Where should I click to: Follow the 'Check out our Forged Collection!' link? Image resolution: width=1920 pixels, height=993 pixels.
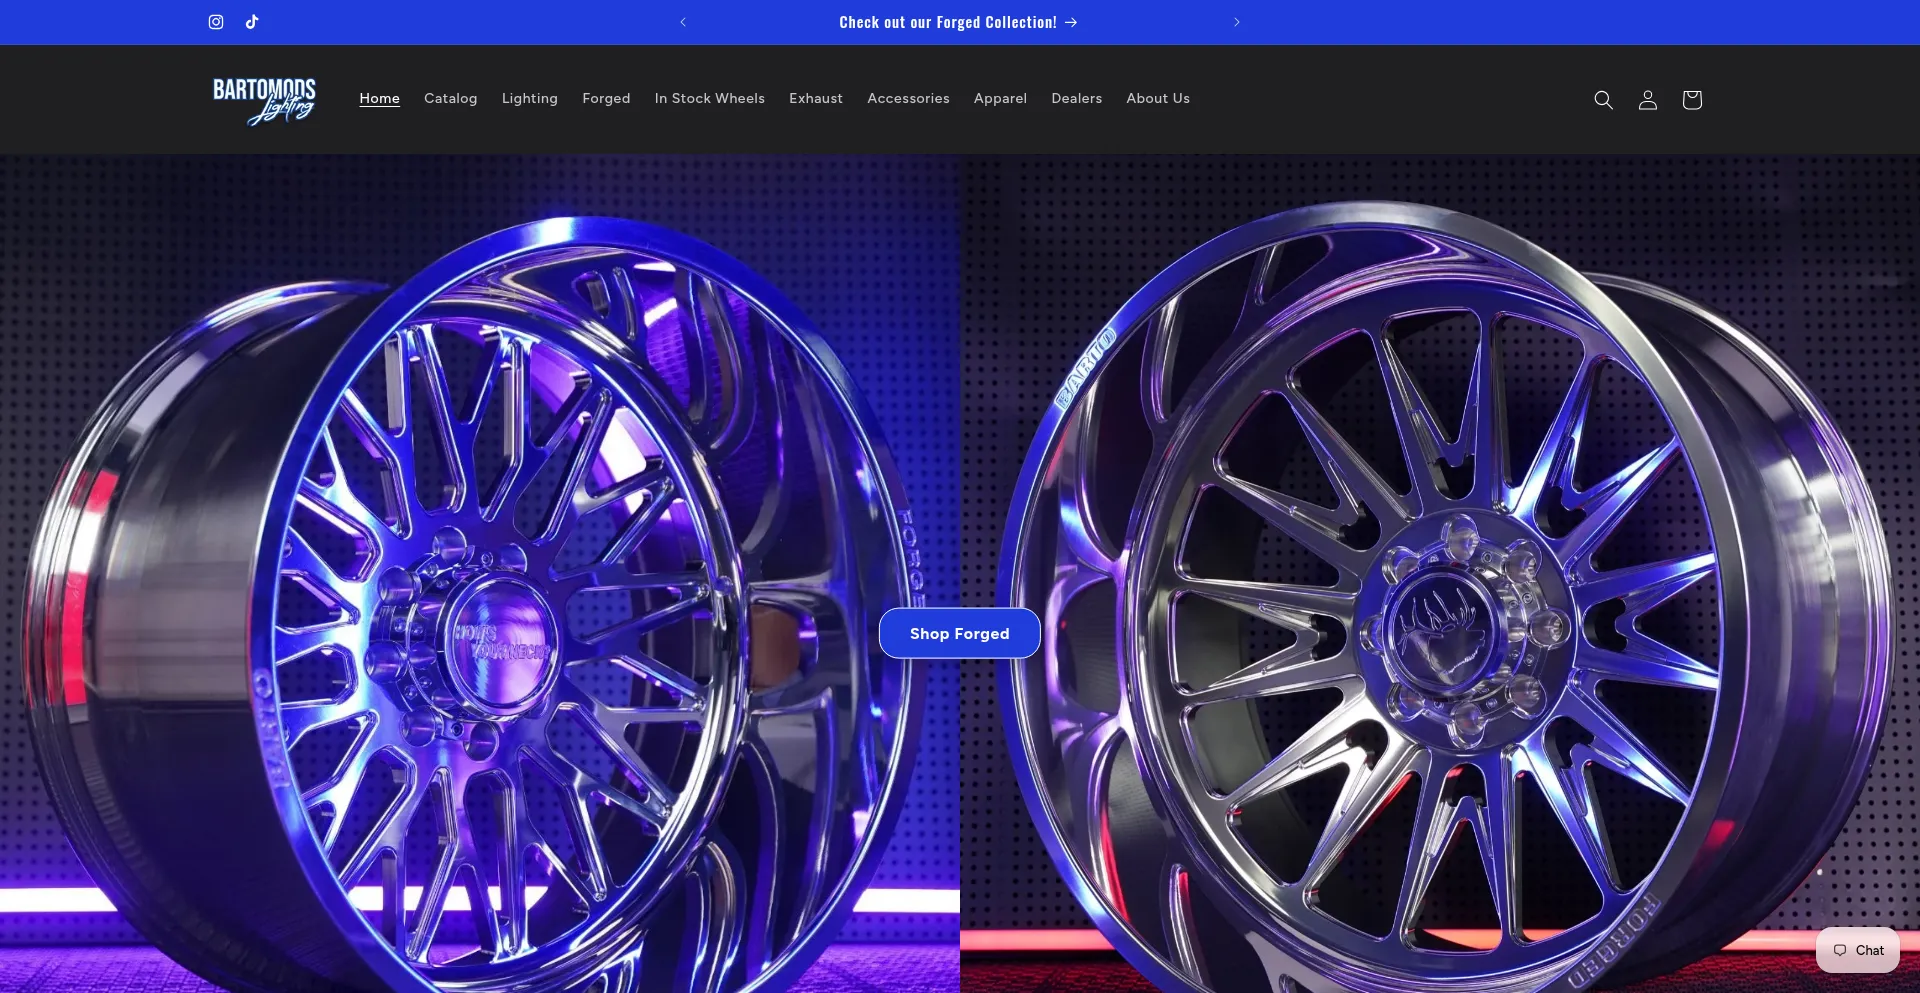pos(958,22)
